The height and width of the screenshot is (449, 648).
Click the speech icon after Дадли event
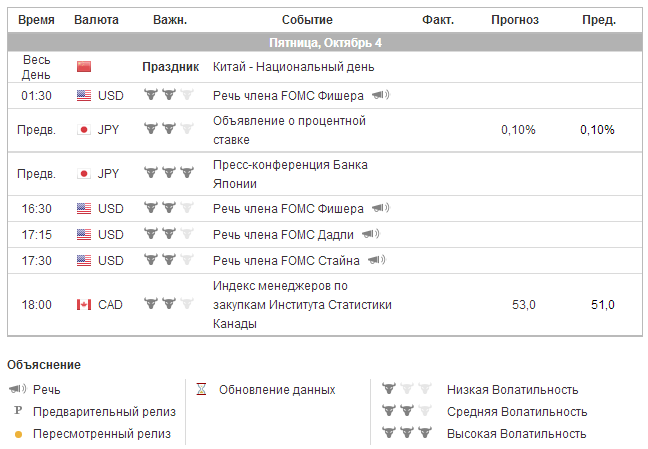point(371,234)
